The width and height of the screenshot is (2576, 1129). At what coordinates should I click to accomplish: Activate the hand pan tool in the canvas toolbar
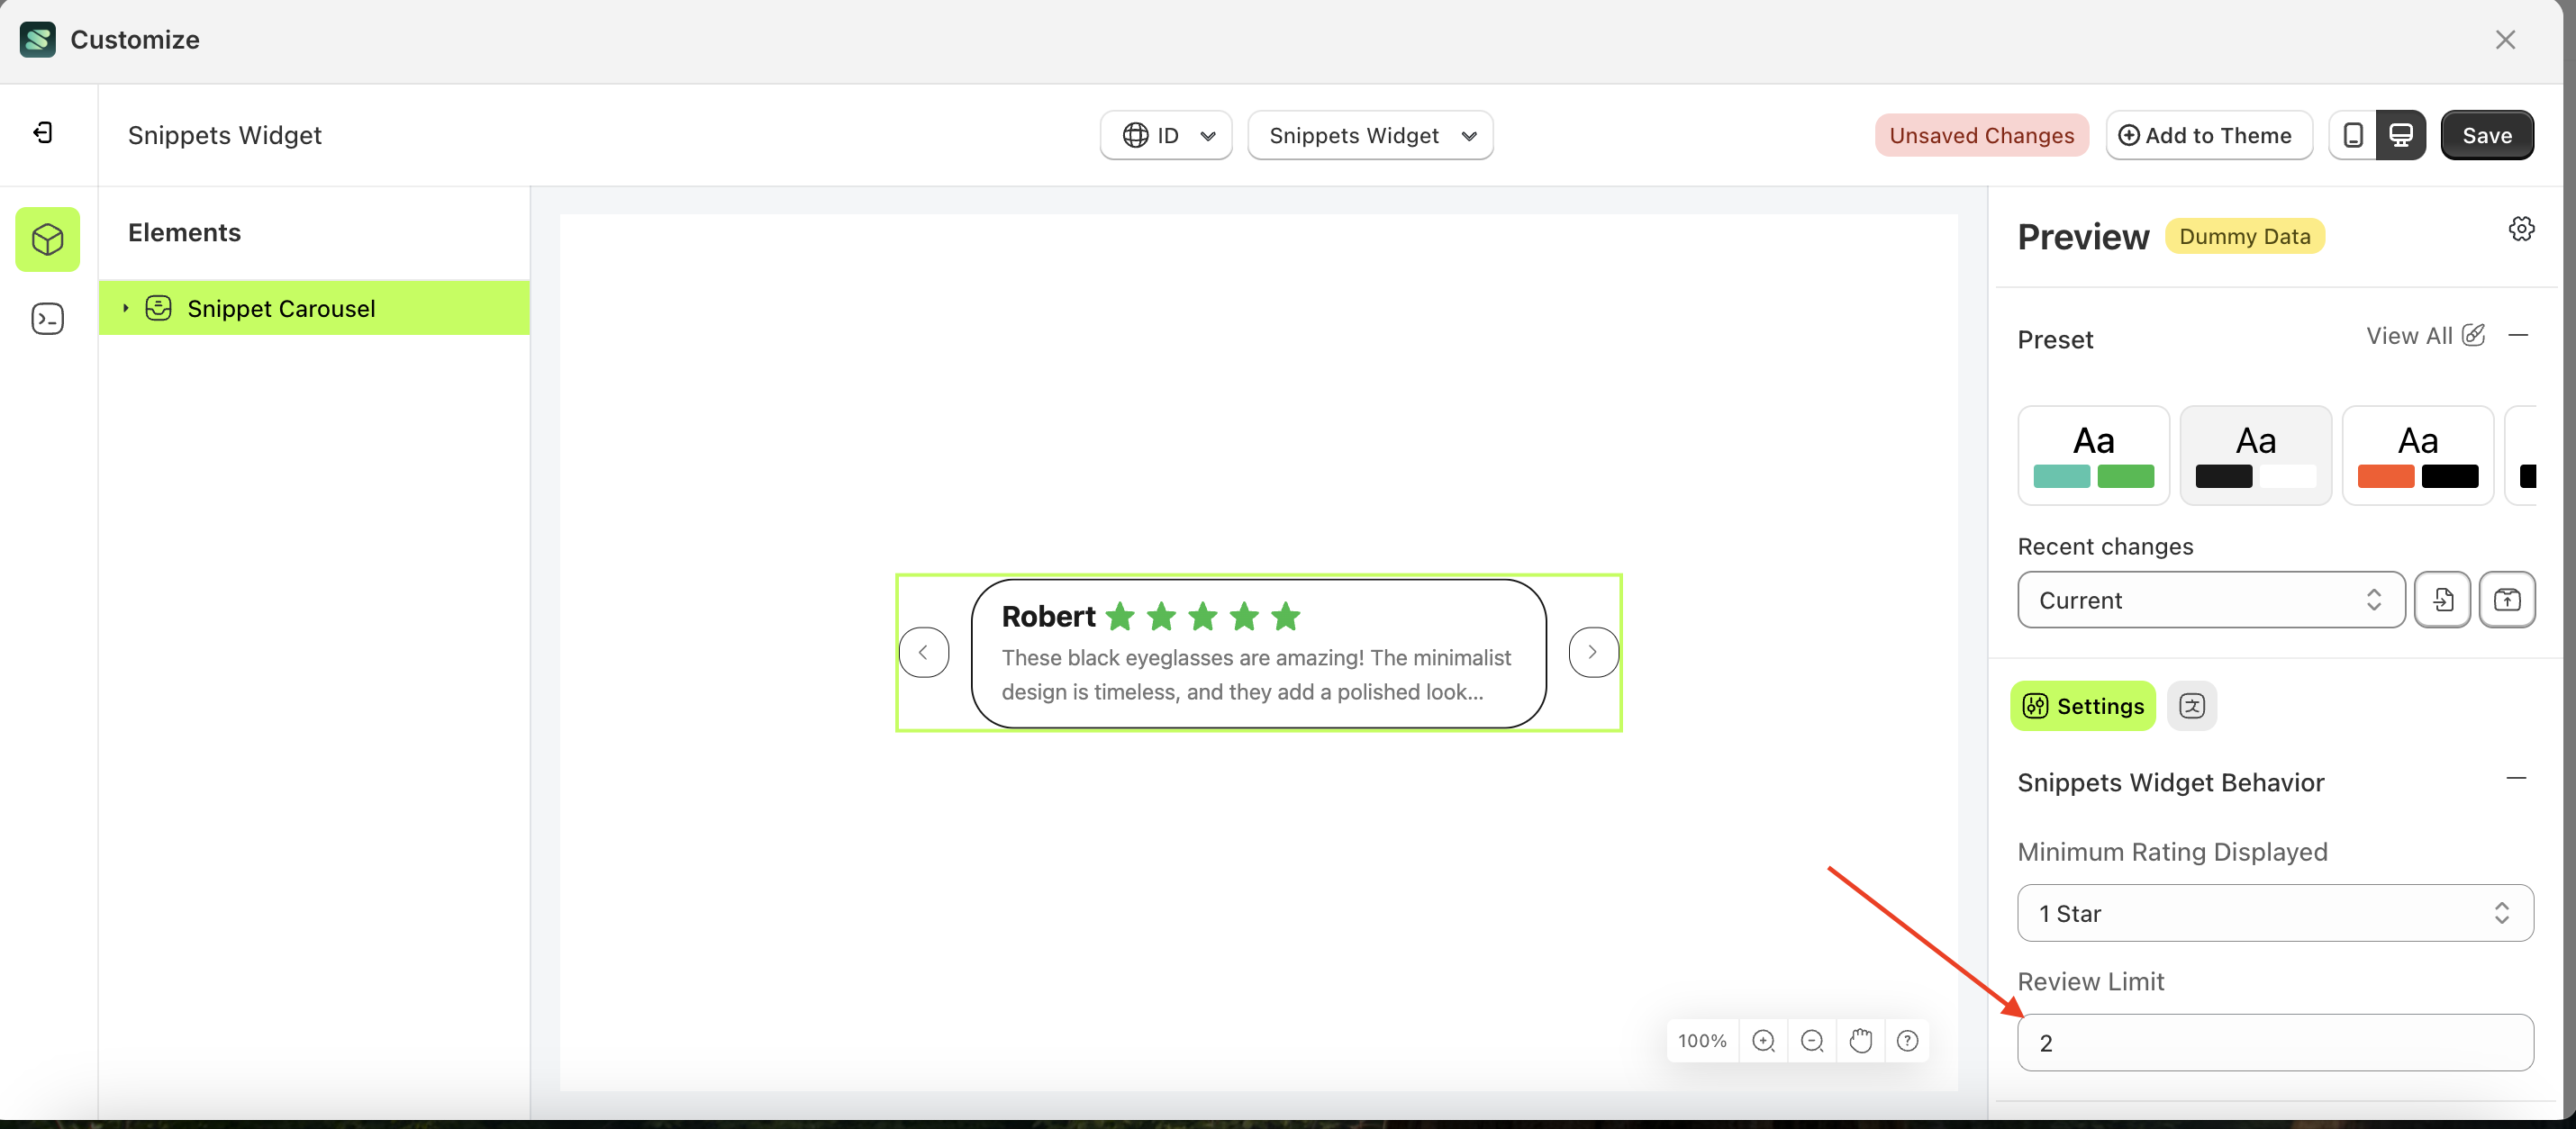pyautogui.click(x=1860, y=1040)
